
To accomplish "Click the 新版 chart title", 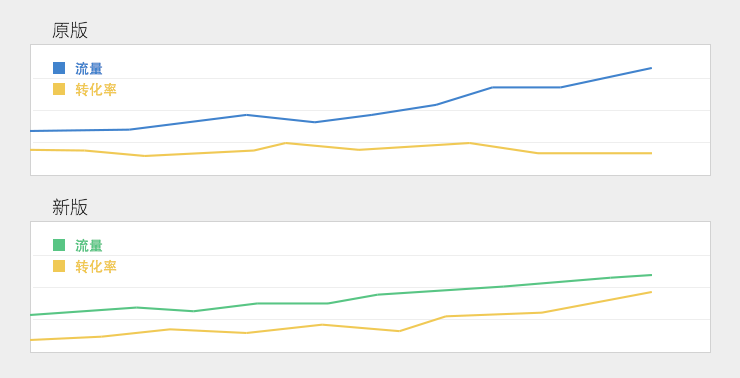I will (x=70, y=207).
